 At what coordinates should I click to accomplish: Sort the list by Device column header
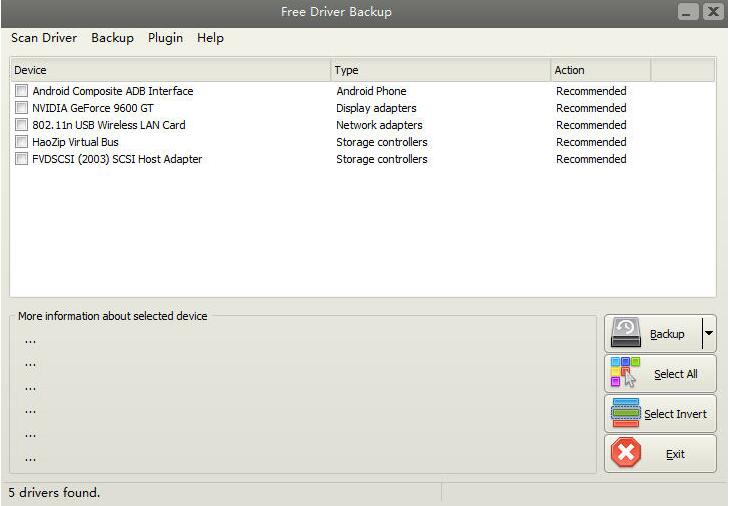pyautogui.click(x=170, y=70)
